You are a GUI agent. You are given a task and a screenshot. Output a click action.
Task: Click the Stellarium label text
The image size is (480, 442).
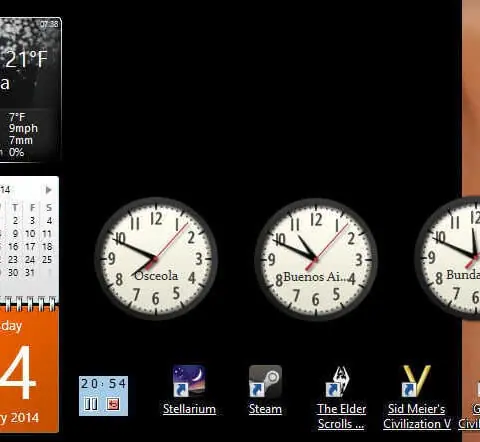tap(189, 409)
